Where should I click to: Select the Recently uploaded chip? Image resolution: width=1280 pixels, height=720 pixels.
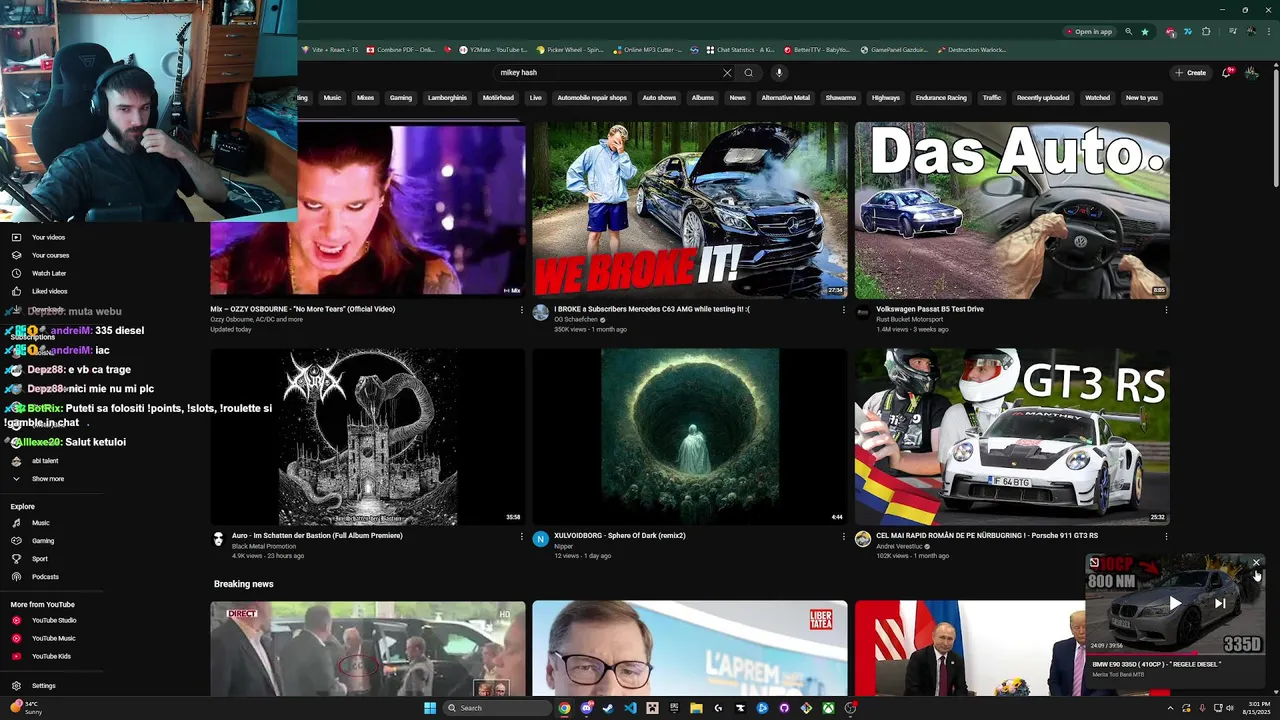tap(1043, 98)
